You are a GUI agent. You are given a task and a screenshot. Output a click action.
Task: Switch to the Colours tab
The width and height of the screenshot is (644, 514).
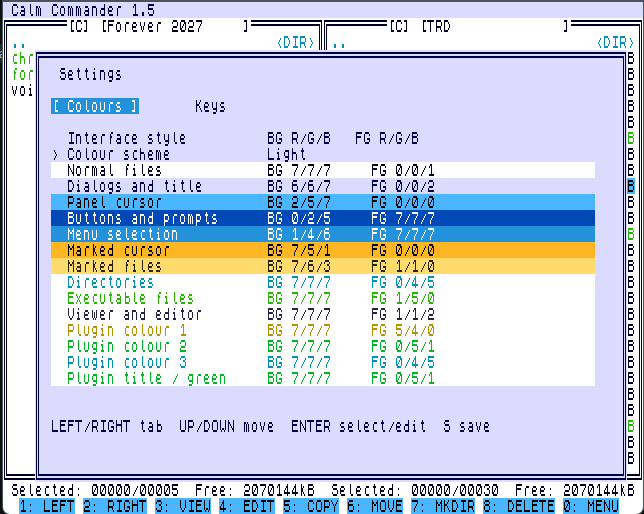pyautogui.click(x=95, y=106)
